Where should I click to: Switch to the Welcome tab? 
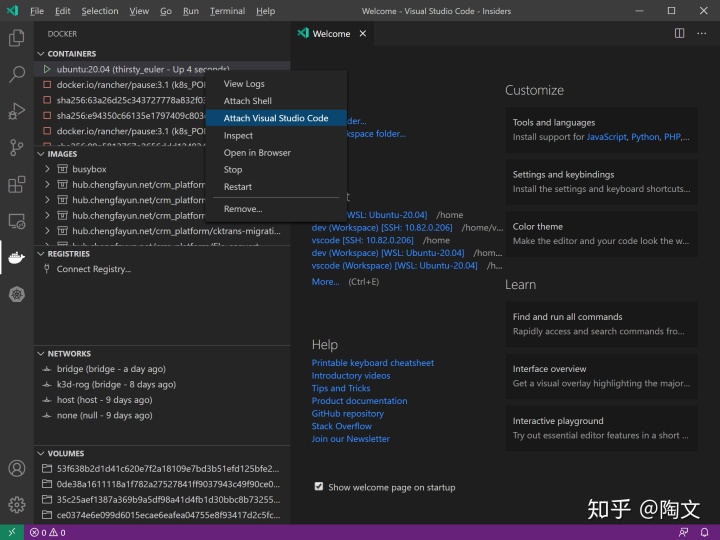332,34
